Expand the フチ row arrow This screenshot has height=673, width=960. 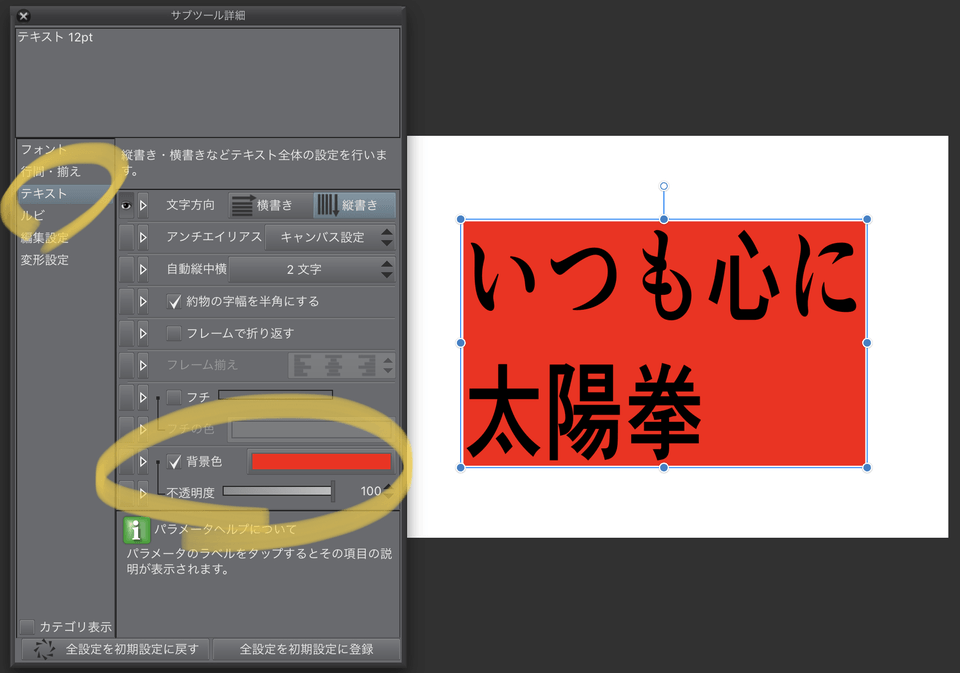pyautogui.click(x=143, y=397)
